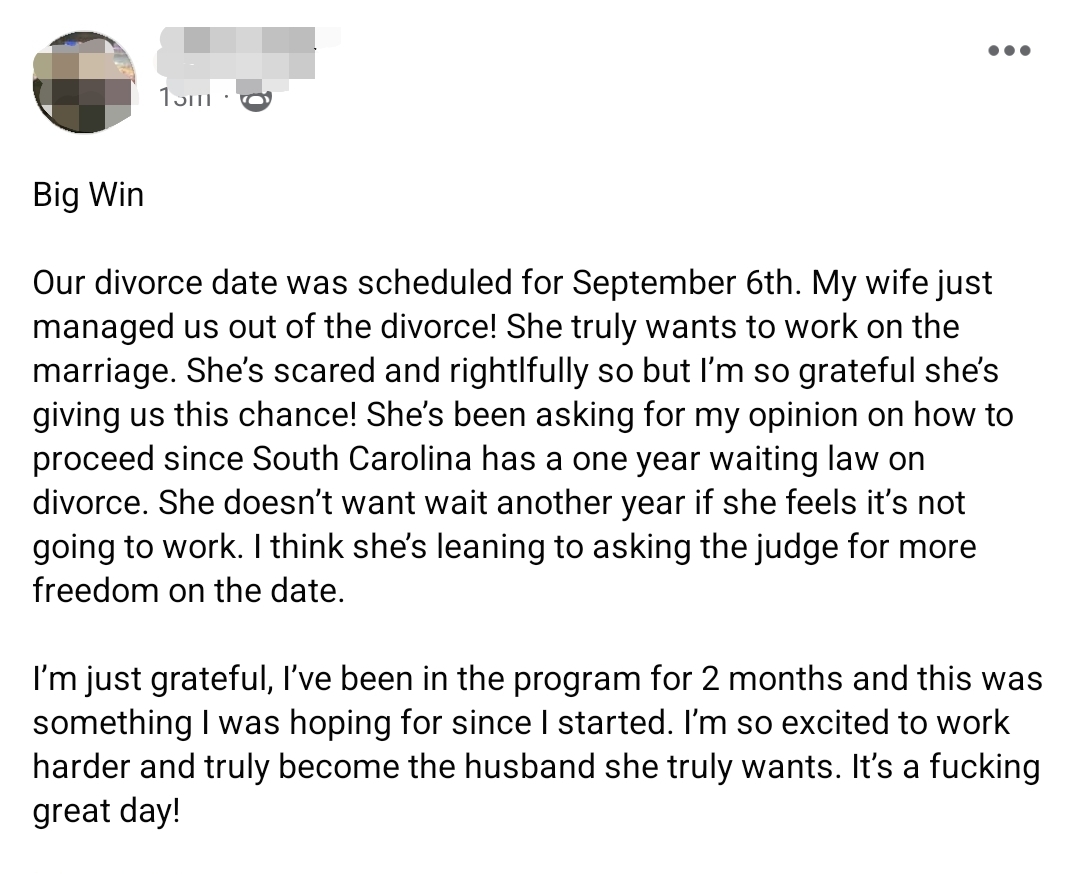The image size is (1080, 874).
Task: Click the text "freedom on the date."
Action: tap(188, 590)
